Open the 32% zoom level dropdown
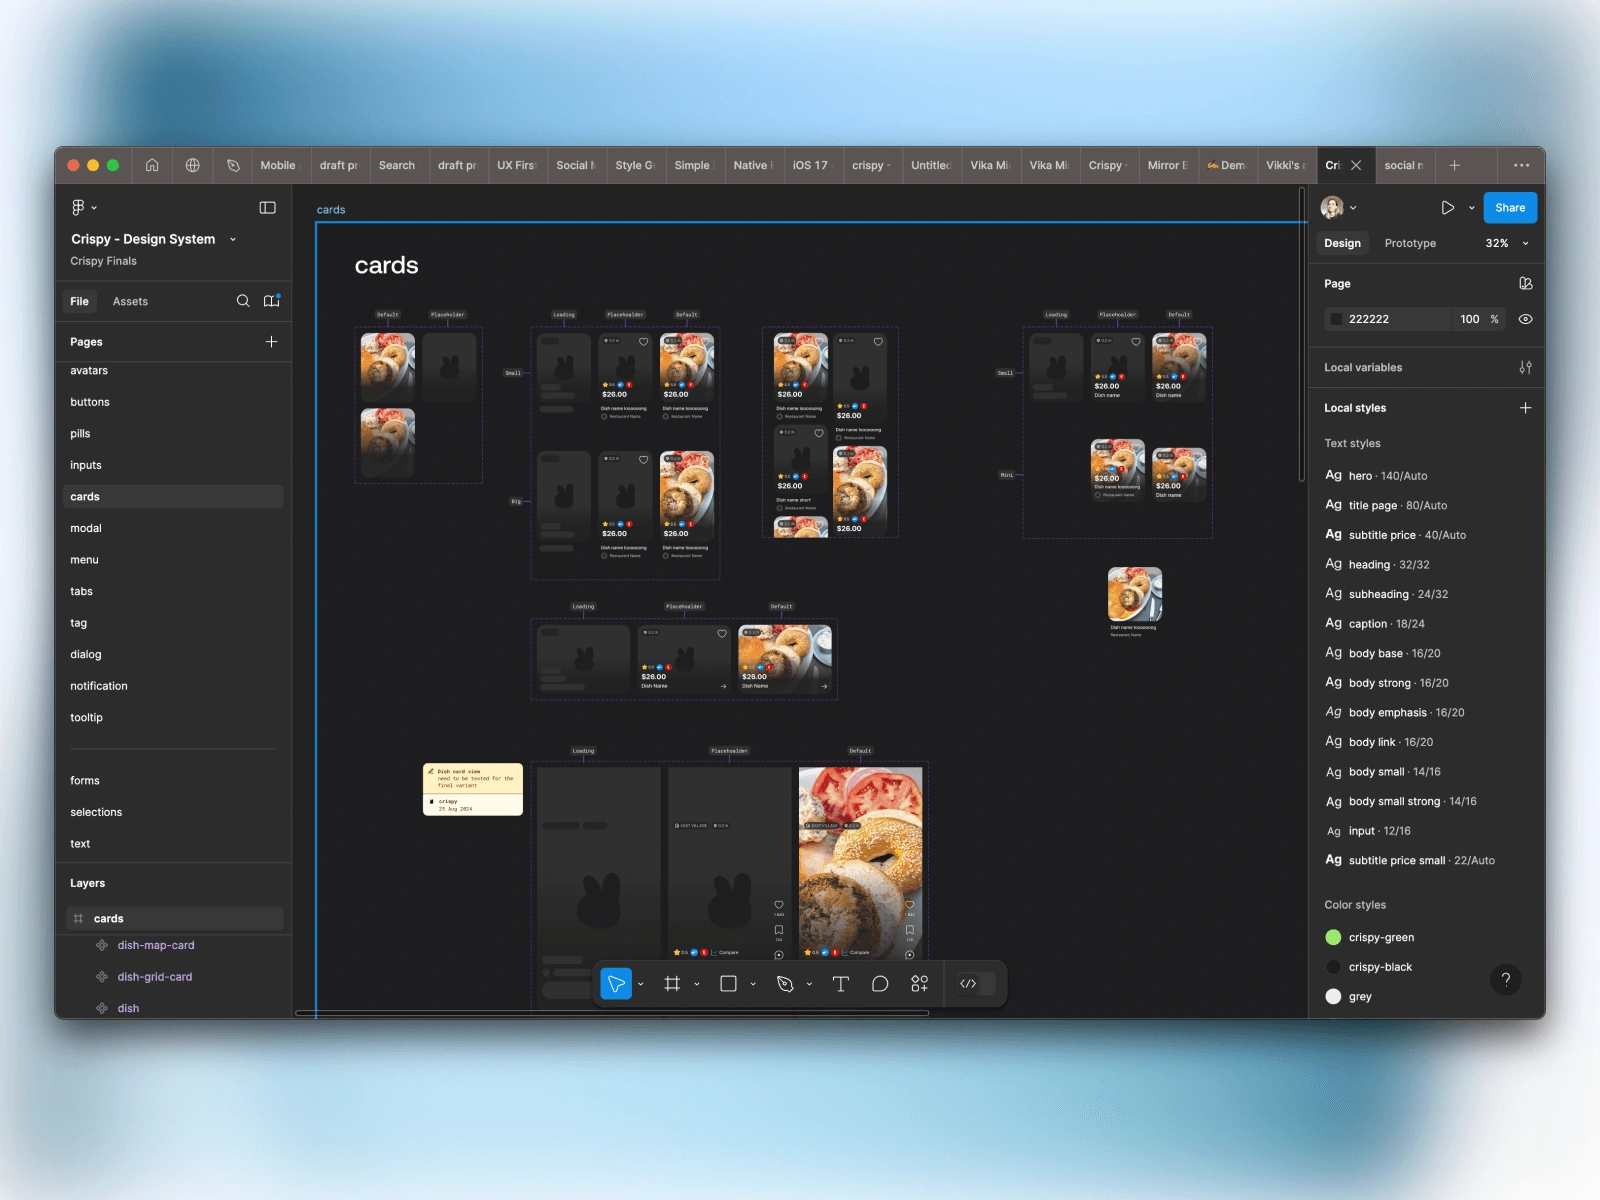This screenshot has width=1600, height=1200. pos(1507,243)
